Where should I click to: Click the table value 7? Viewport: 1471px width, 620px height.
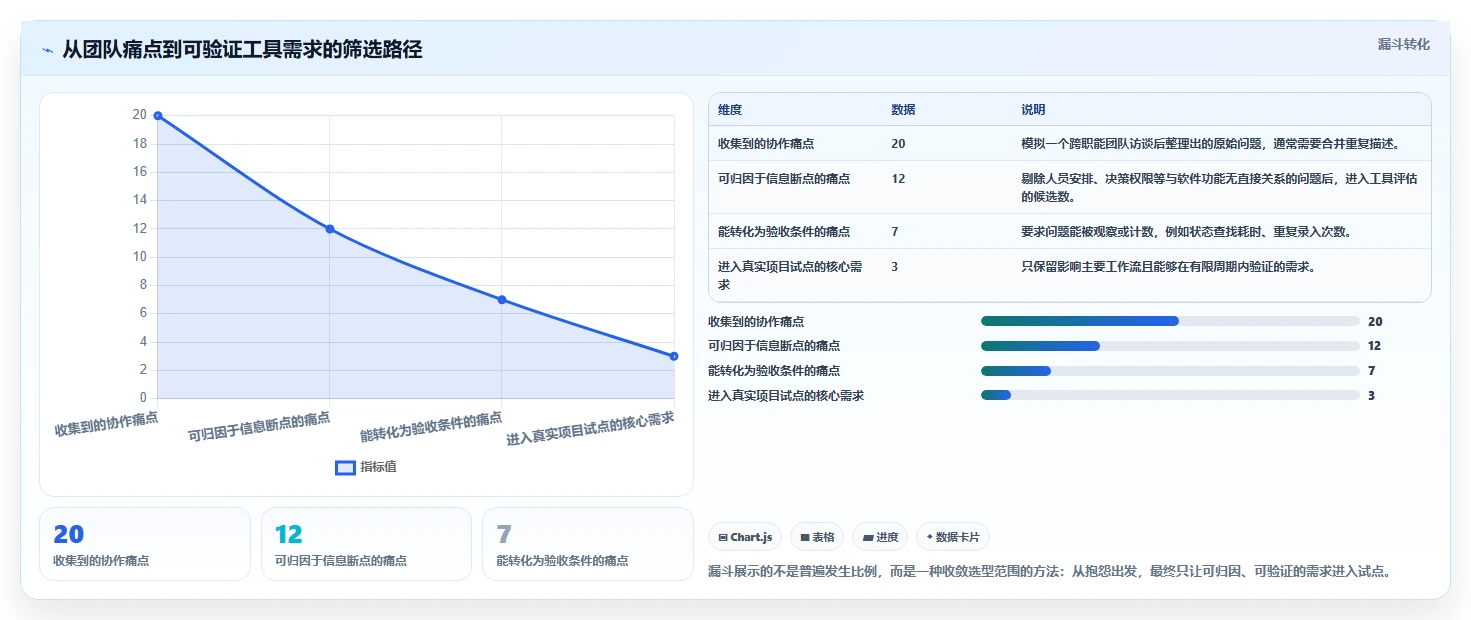coord(895,232)
